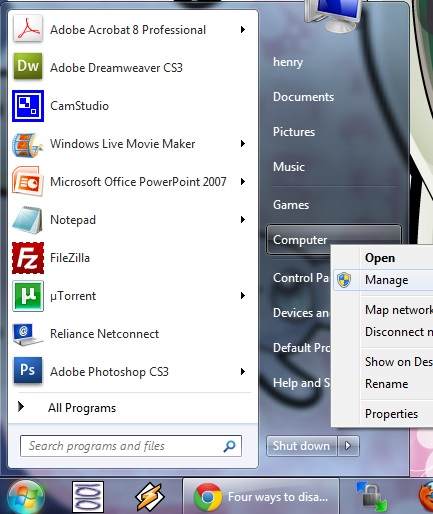
Task: Open the henry user folder link
Action: pyautogui.click(x=288, y=62)
